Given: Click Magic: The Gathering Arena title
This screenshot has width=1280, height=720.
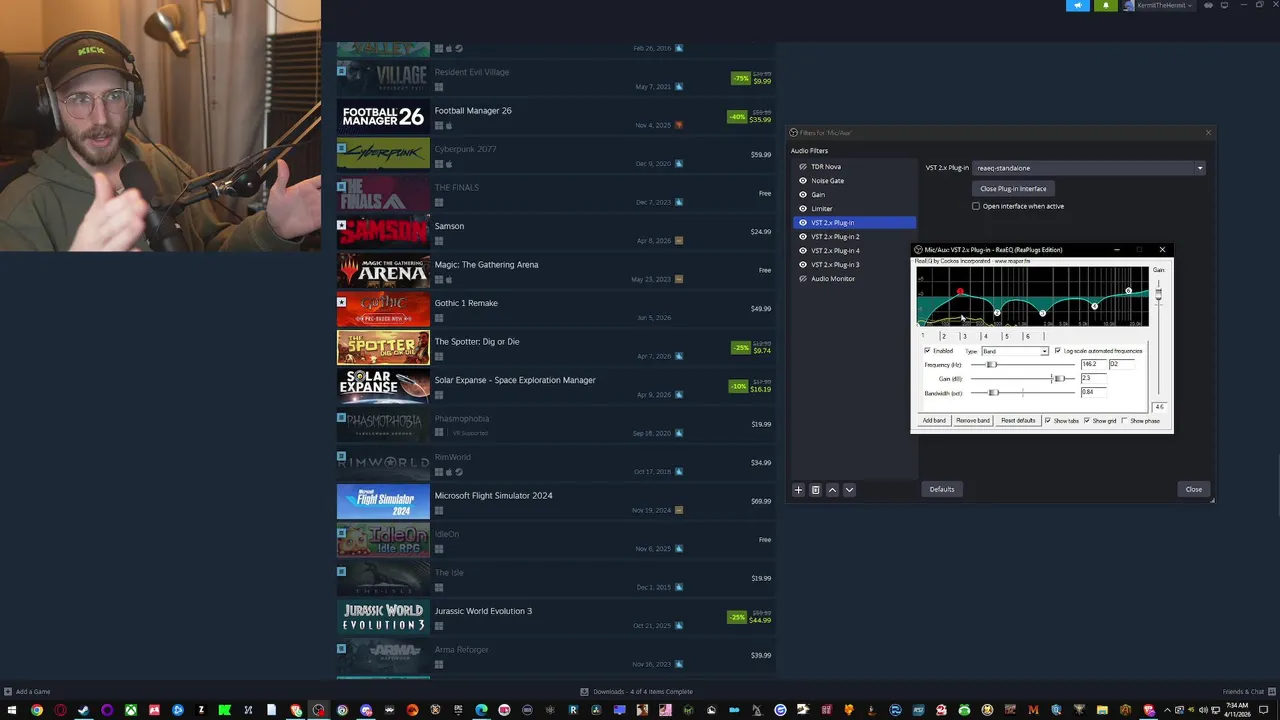Looking at the screenshot, I should click(486, 265).
